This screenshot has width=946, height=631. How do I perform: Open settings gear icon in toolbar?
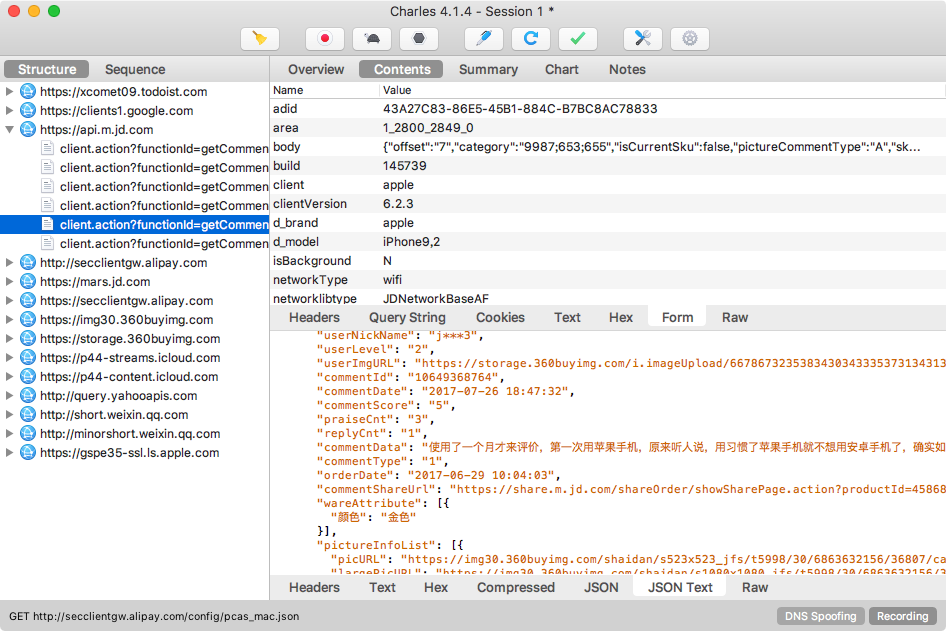tap(690, 39)
